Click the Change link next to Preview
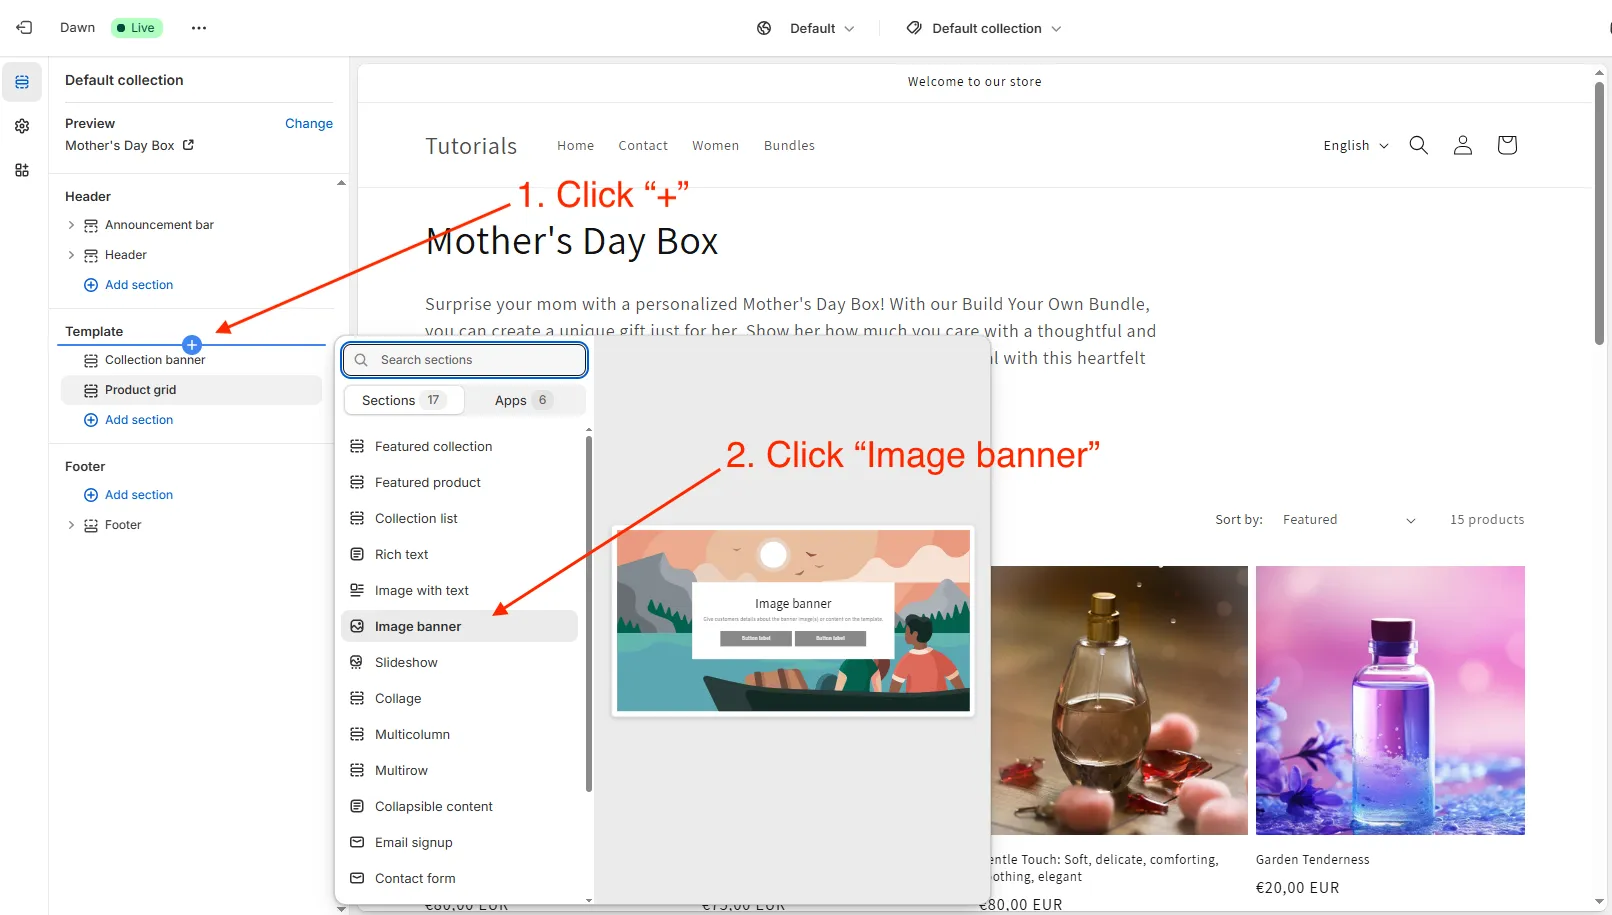Viewport: 1612px width, 915px height. (308, 123)
